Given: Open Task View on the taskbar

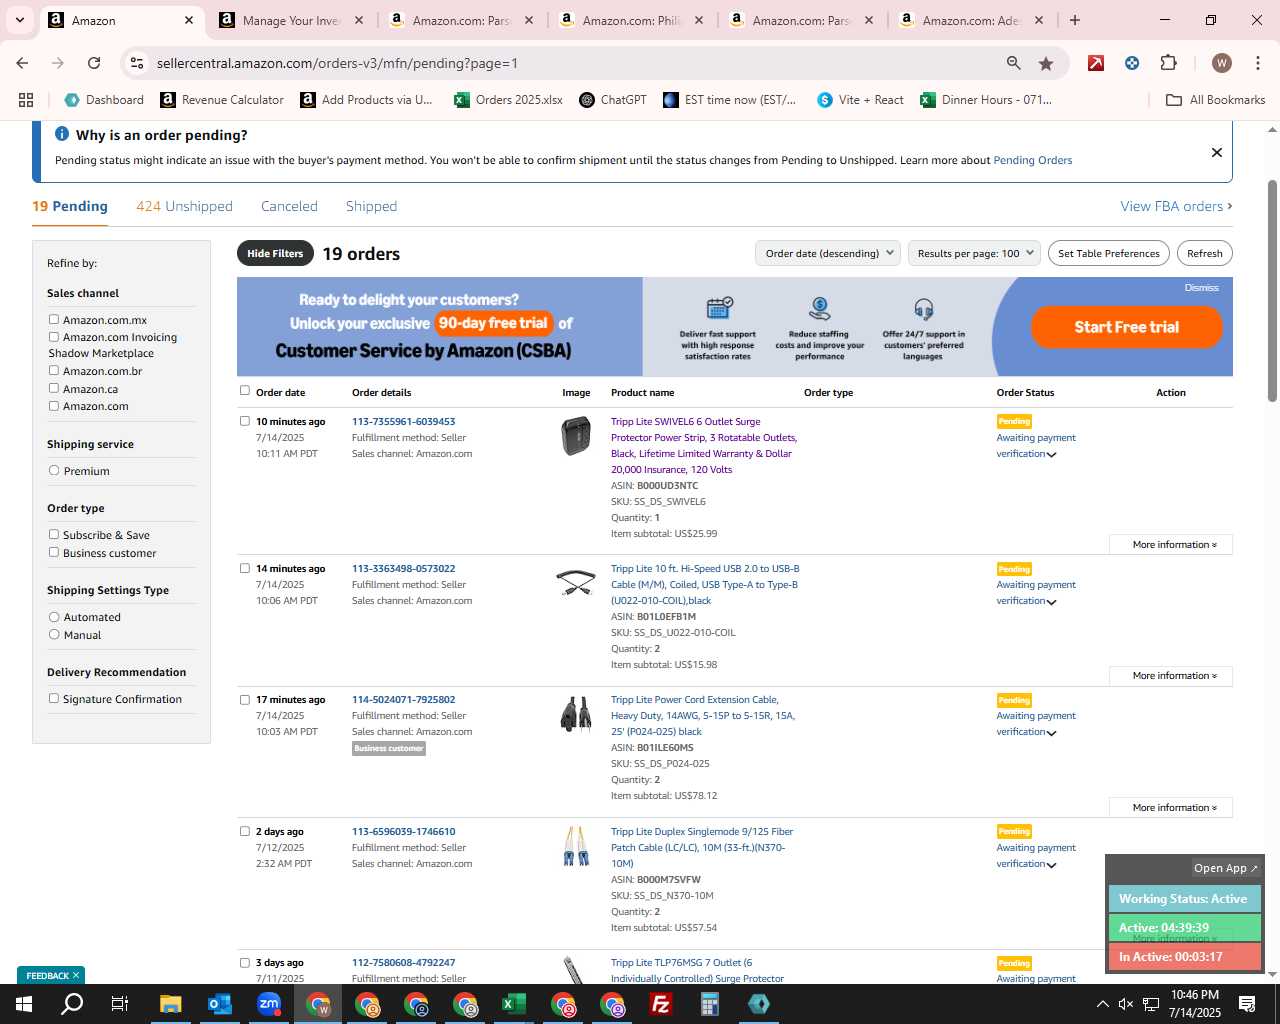Looking at the screenshot, I should [120, 1004].
